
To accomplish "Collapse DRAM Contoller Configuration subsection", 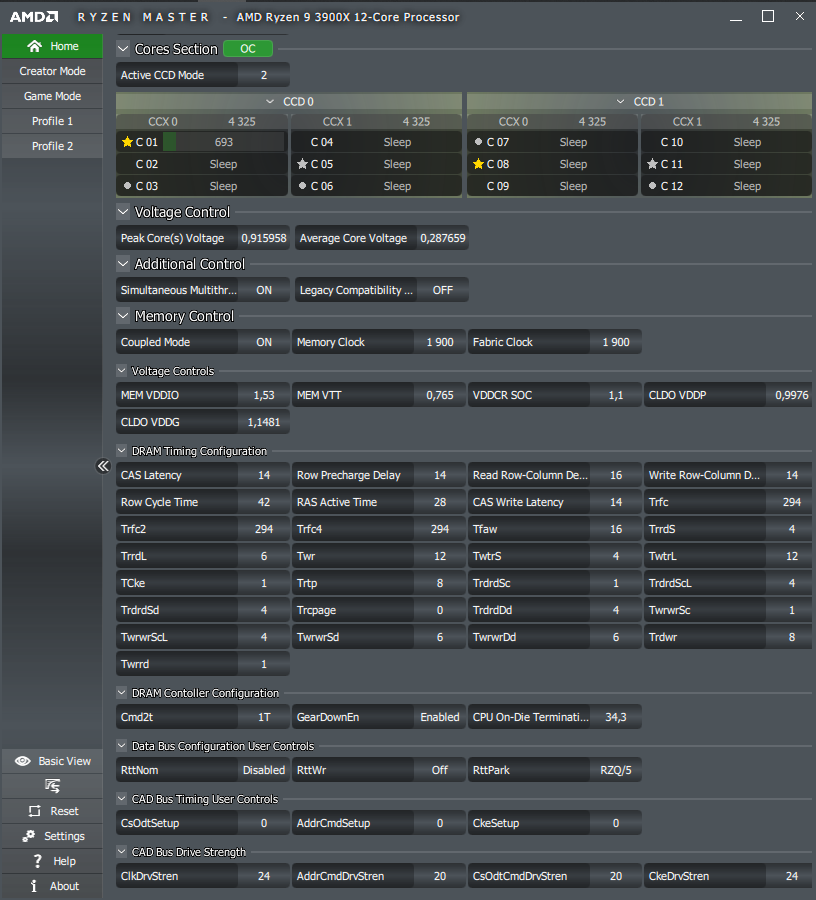I will coord(121,693).
